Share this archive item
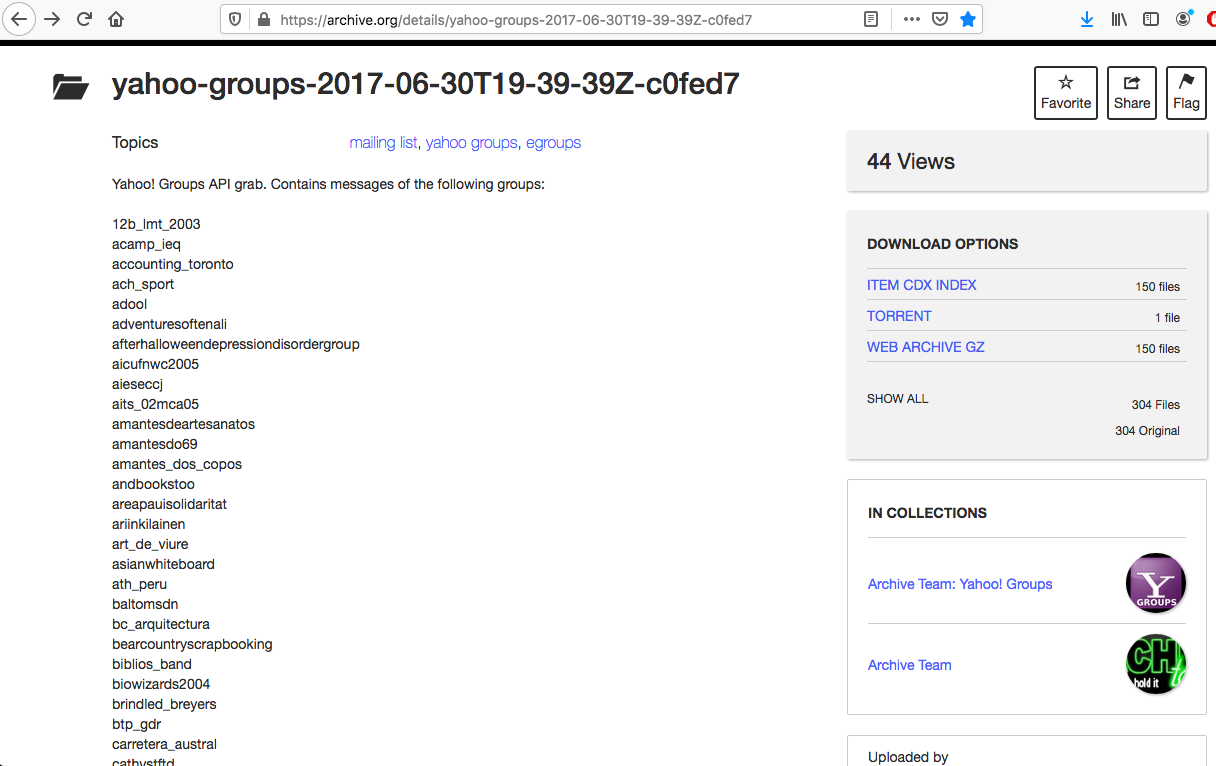 pyautogui.click(x=1132, y=93)
